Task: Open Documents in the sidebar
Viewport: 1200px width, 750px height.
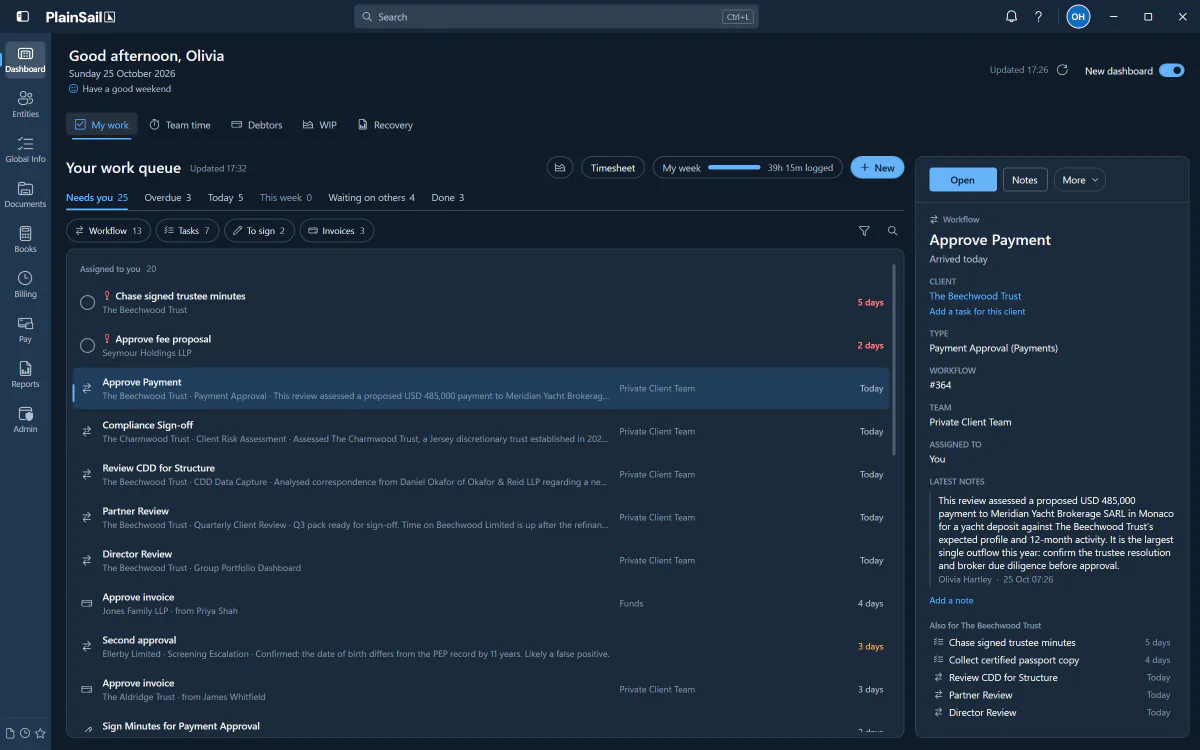Action: pyautogui.click(x=26, y=195)
